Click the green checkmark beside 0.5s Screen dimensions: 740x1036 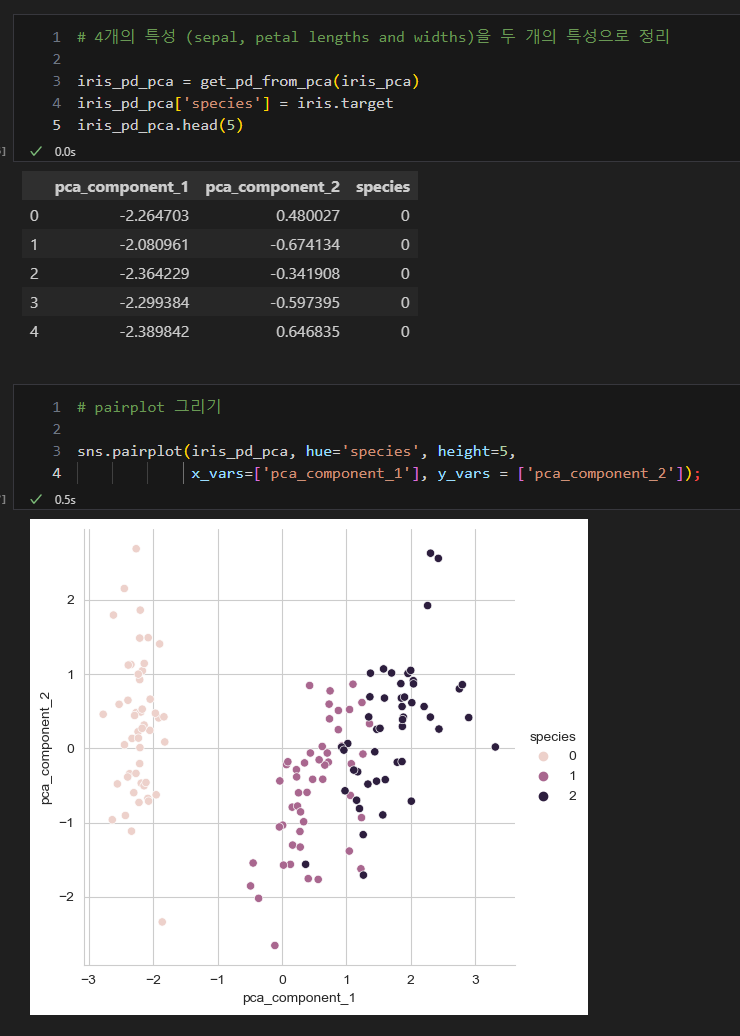click(36, 500)
